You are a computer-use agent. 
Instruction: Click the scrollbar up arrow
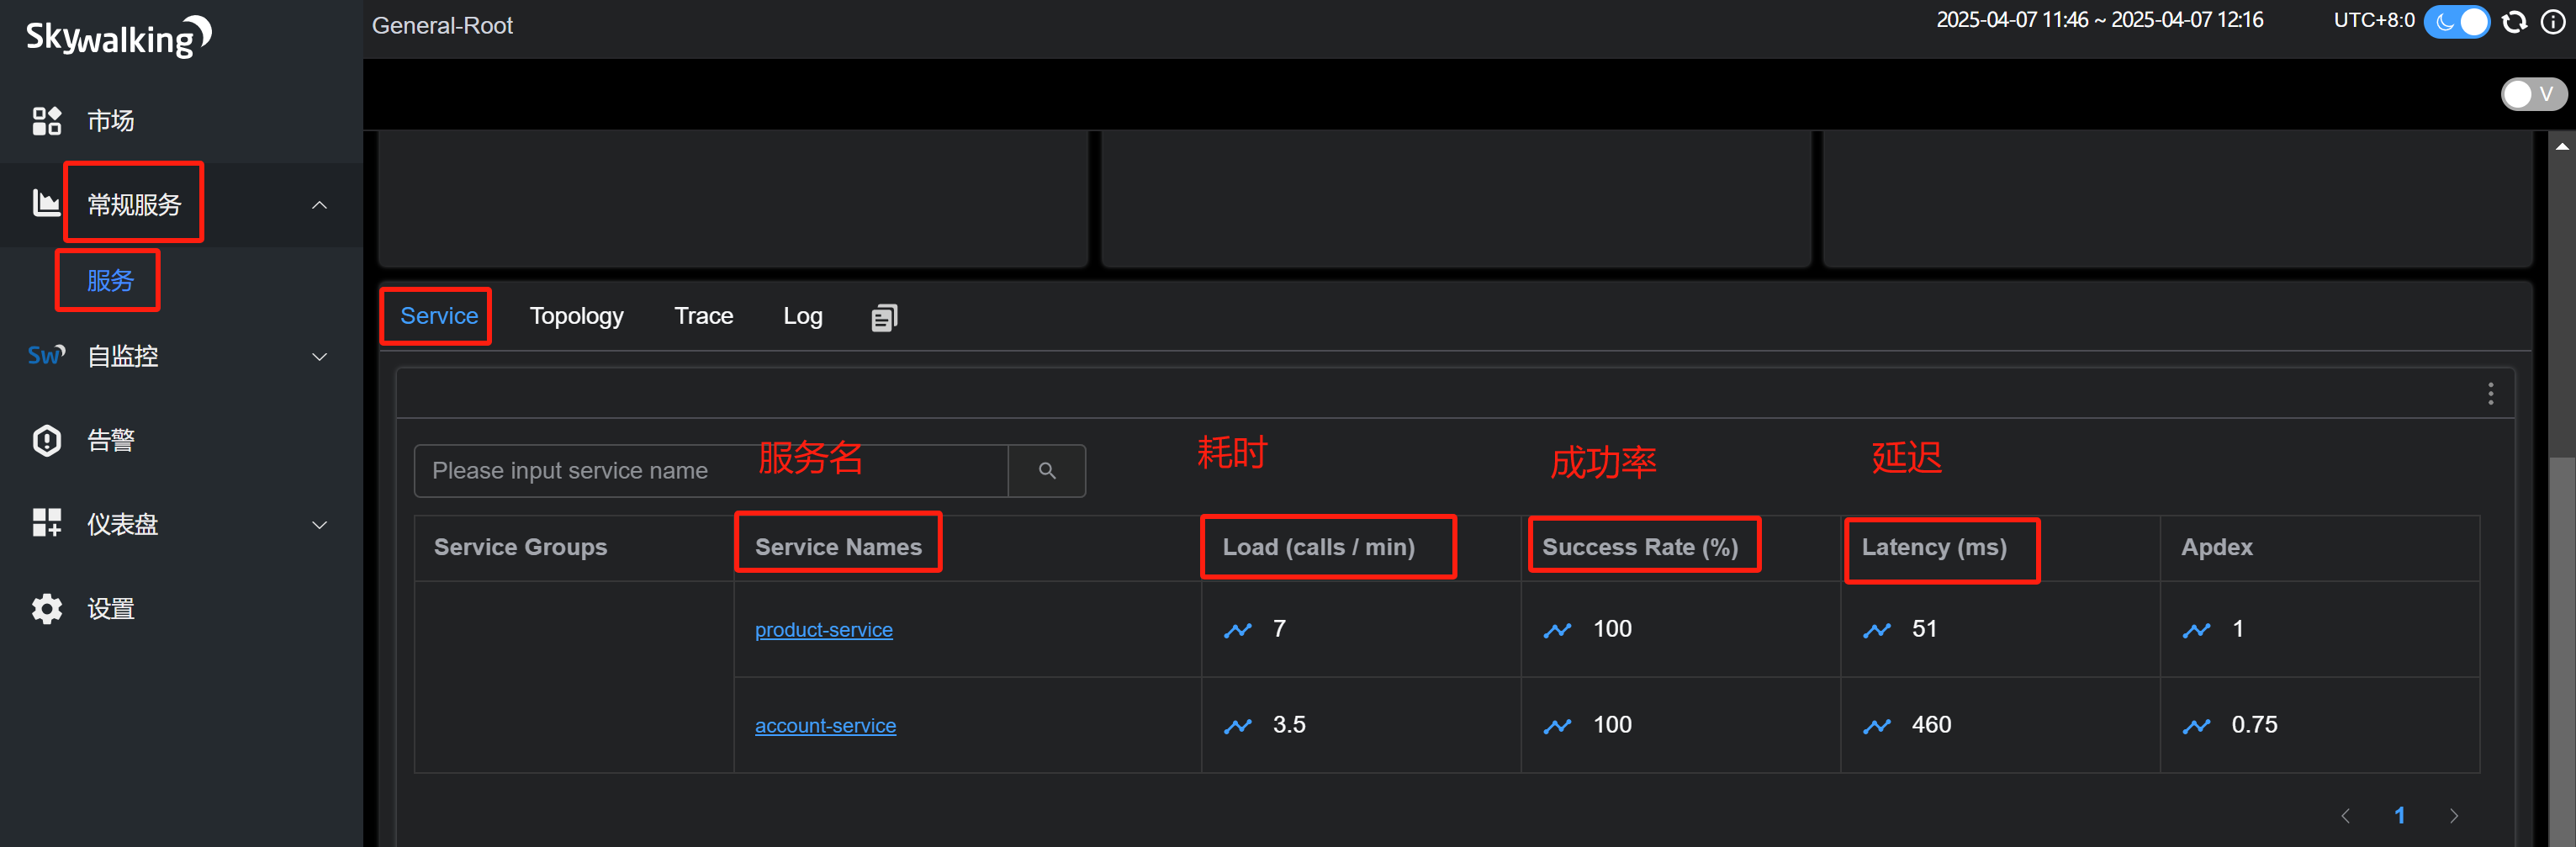coord(2562,146)
